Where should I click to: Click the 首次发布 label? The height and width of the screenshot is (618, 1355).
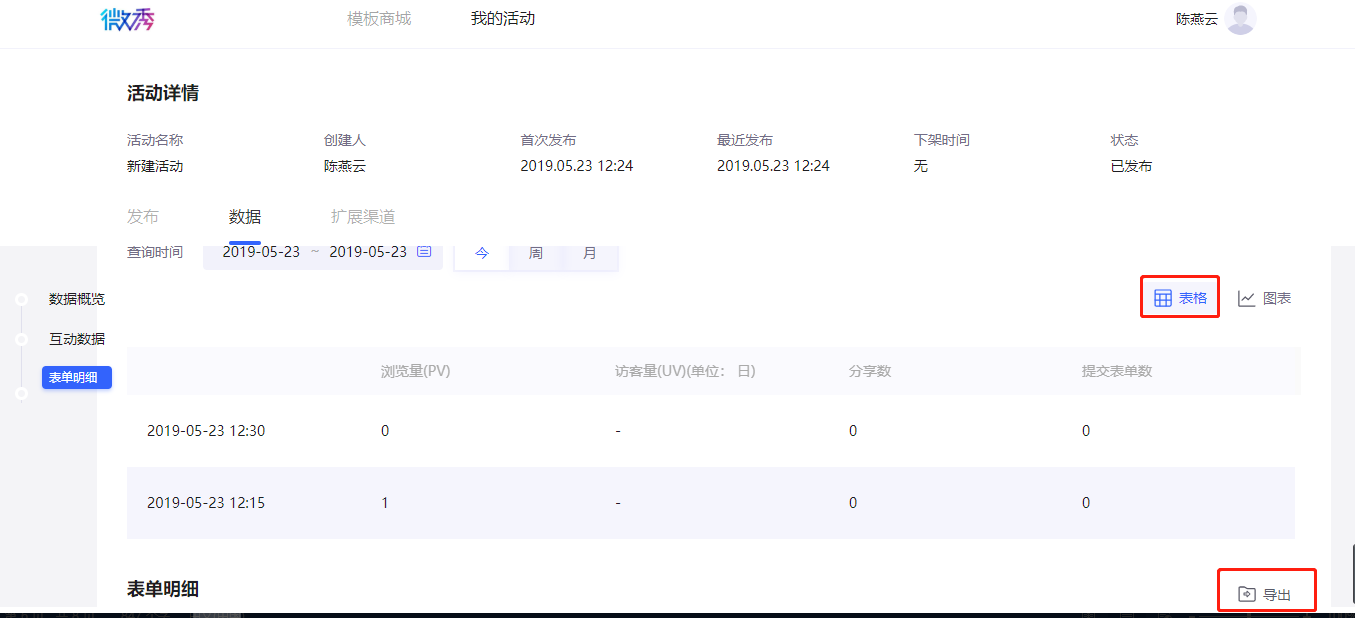(x=548, y=140)
